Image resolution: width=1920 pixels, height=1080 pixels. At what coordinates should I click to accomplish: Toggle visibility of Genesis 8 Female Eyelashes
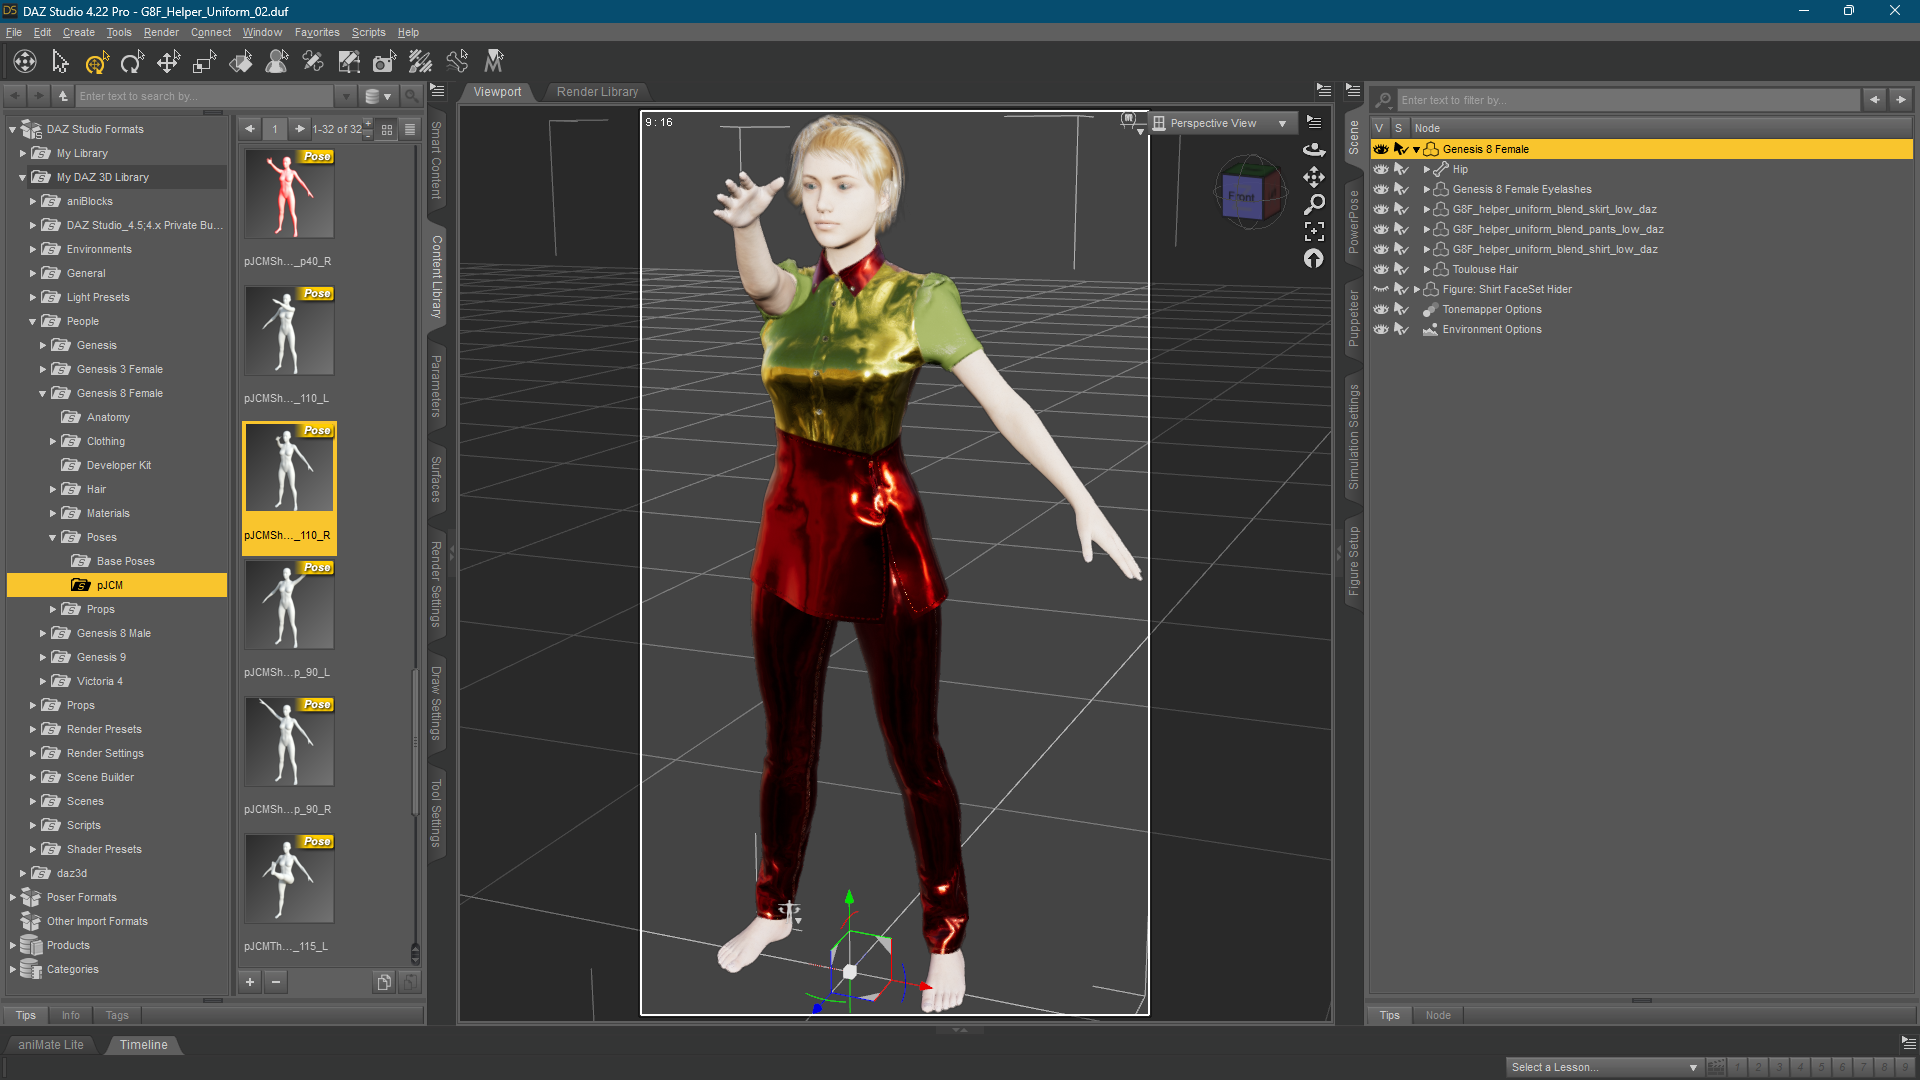1381,189
